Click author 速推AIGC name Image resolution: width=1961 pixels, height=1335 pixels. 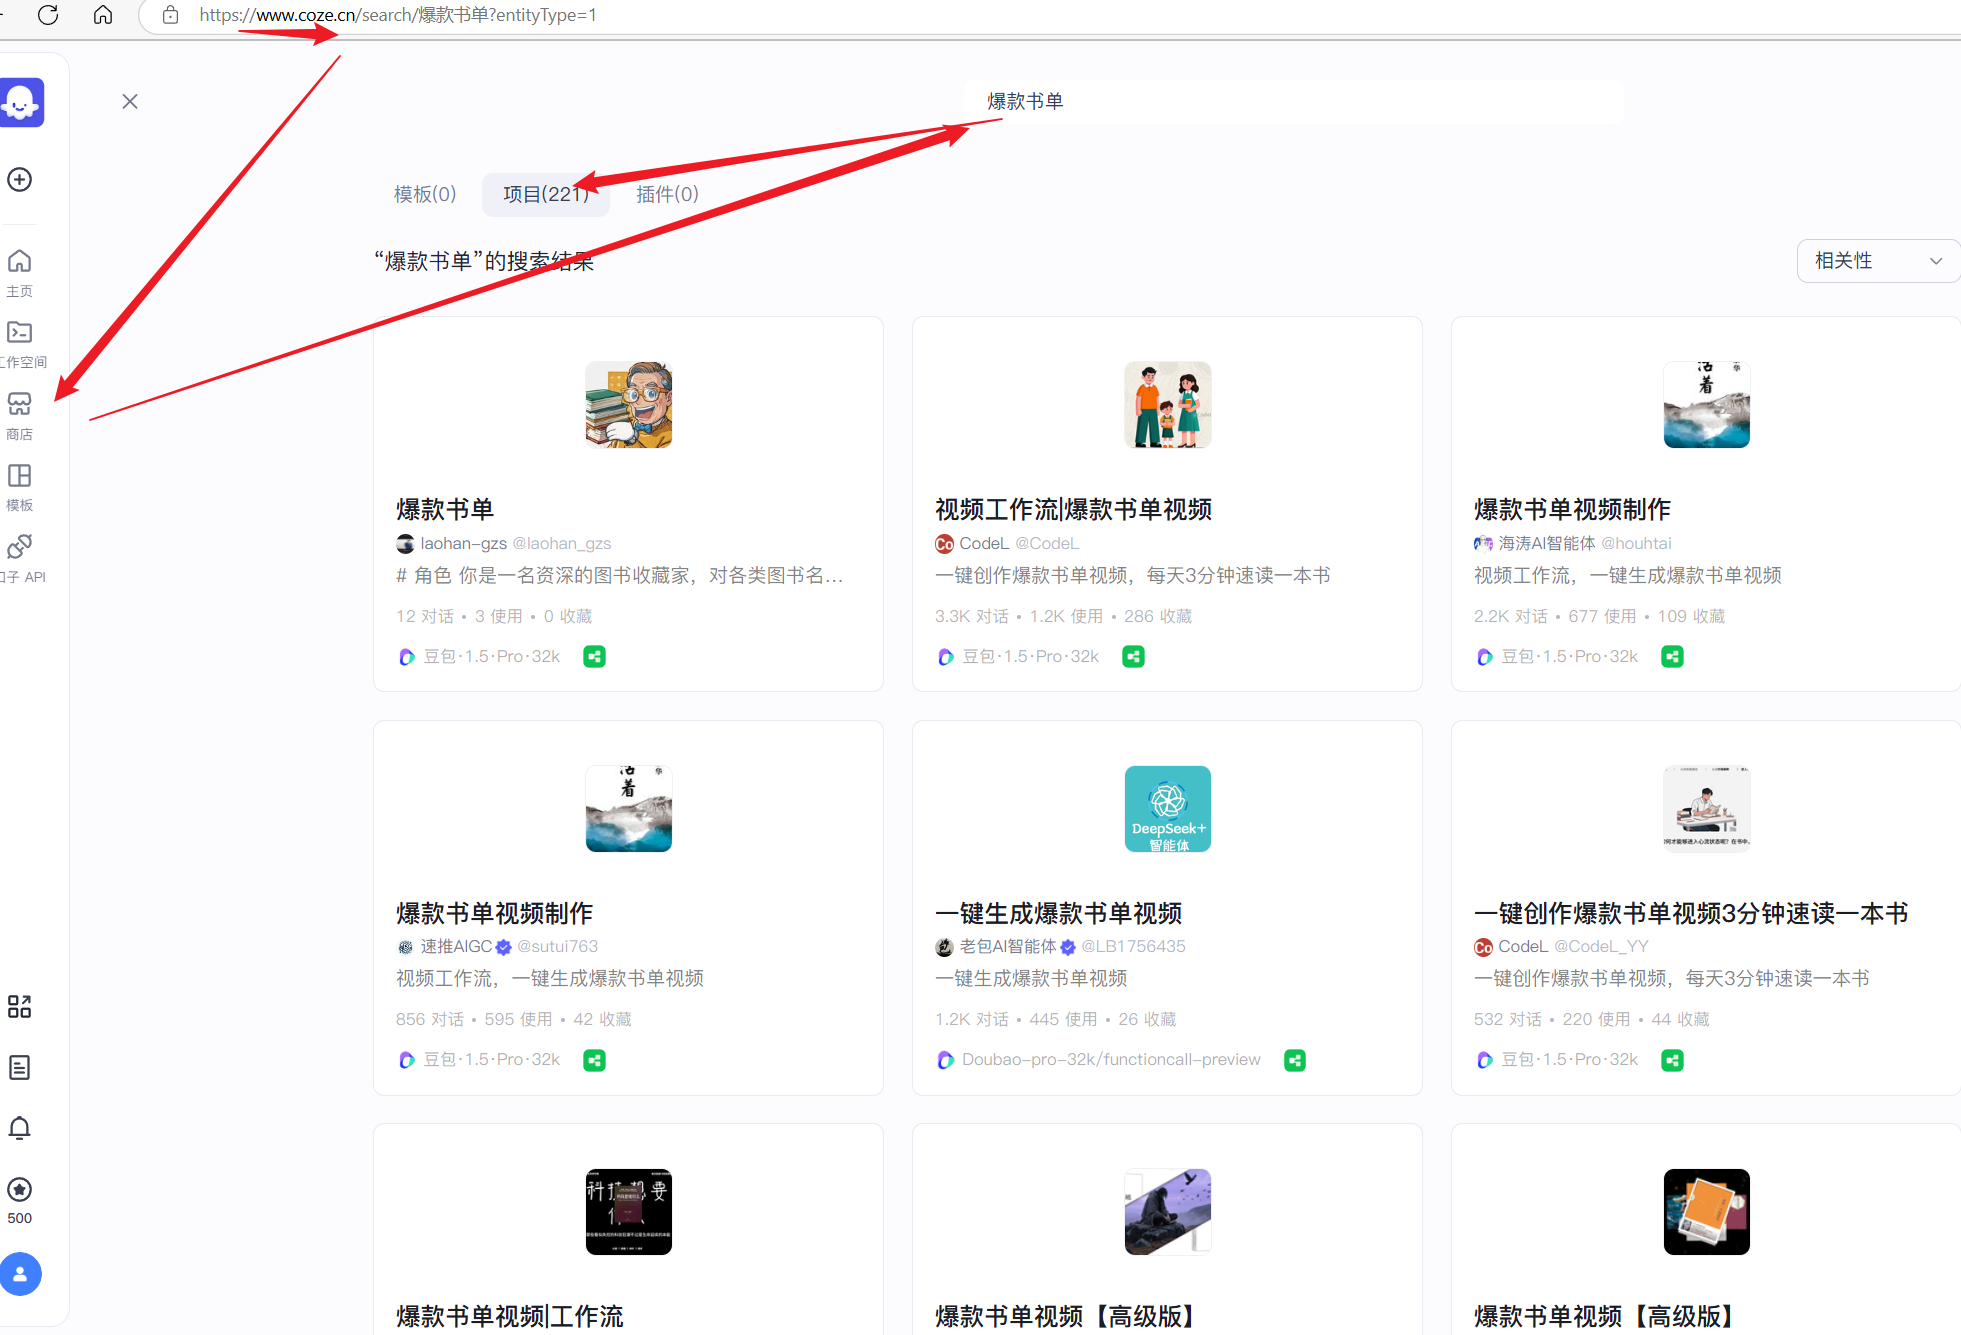pos(456,947)
